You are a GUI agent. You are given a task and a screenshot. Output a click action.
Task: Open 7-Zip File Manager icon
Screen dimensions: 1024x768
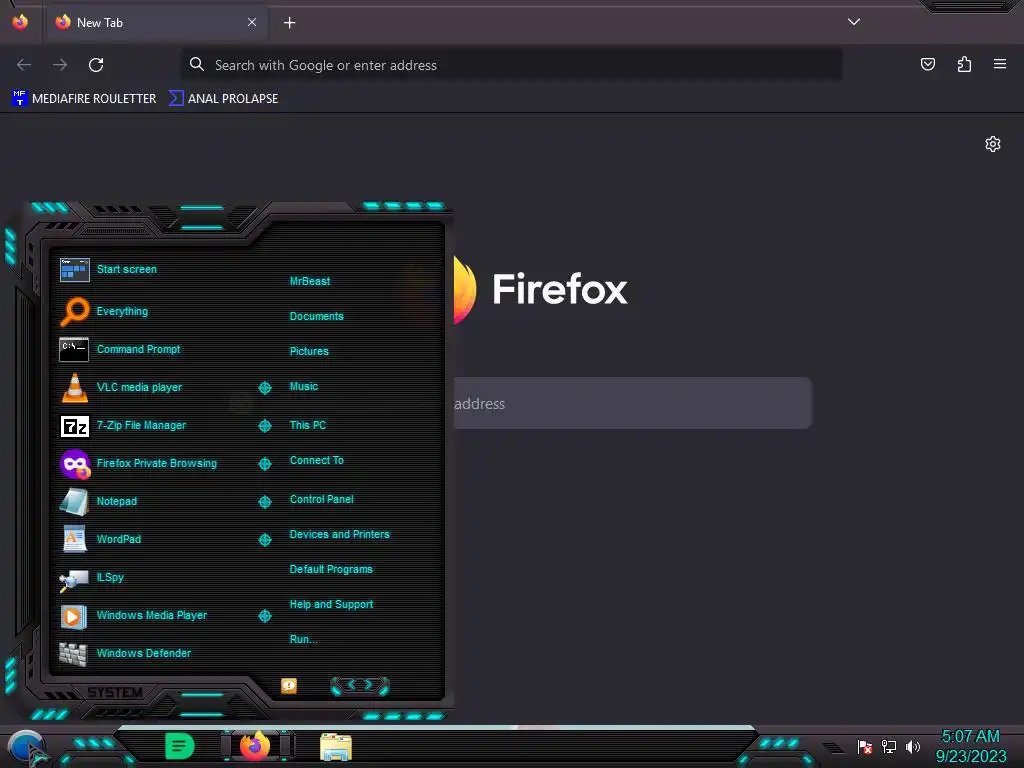click(74, 426)
